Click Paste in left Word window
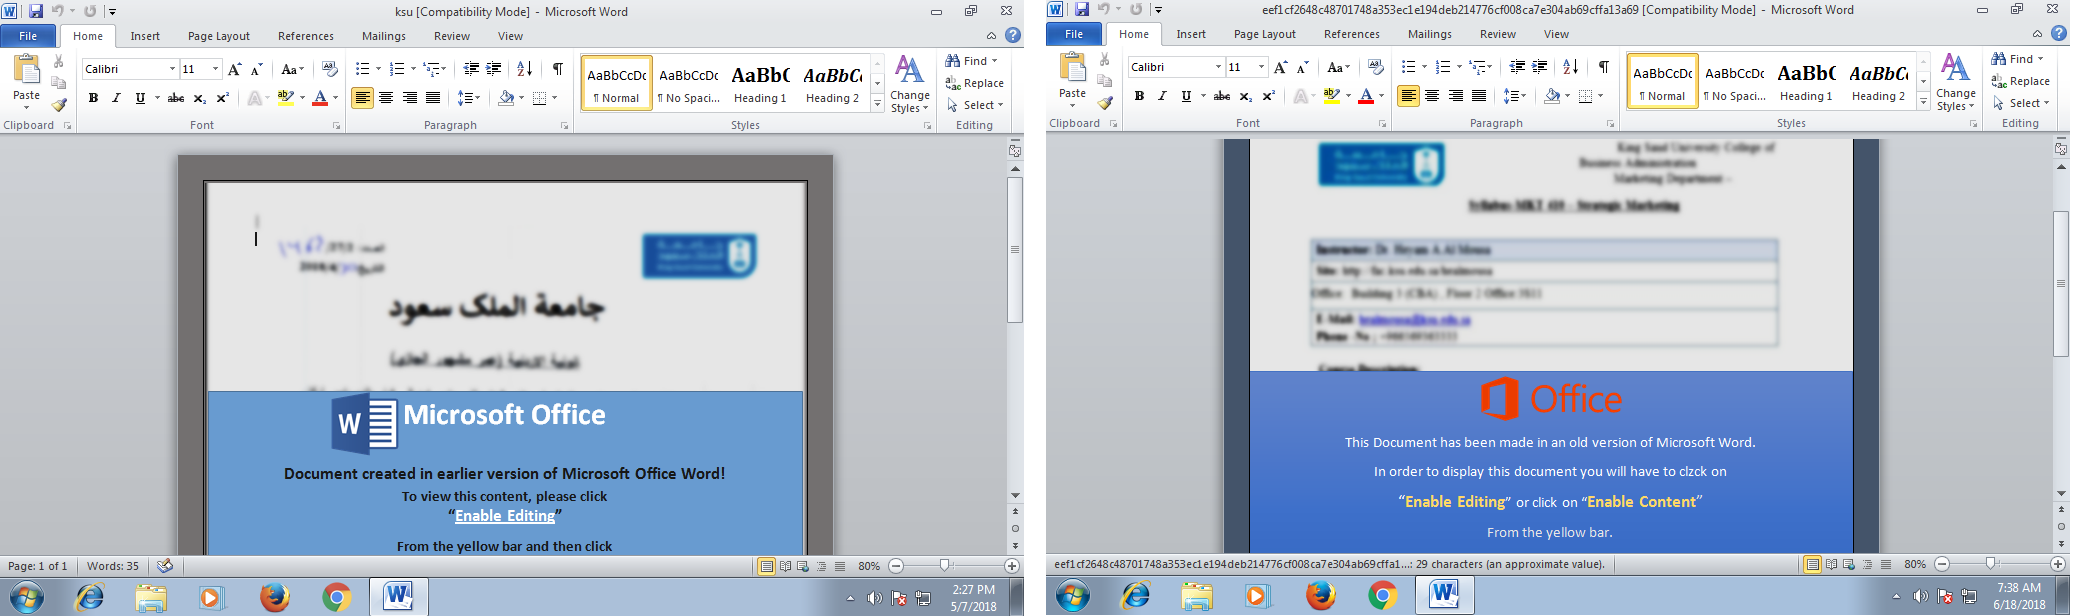The width and height of the screenshot is (2076, 616). (26, 81)
